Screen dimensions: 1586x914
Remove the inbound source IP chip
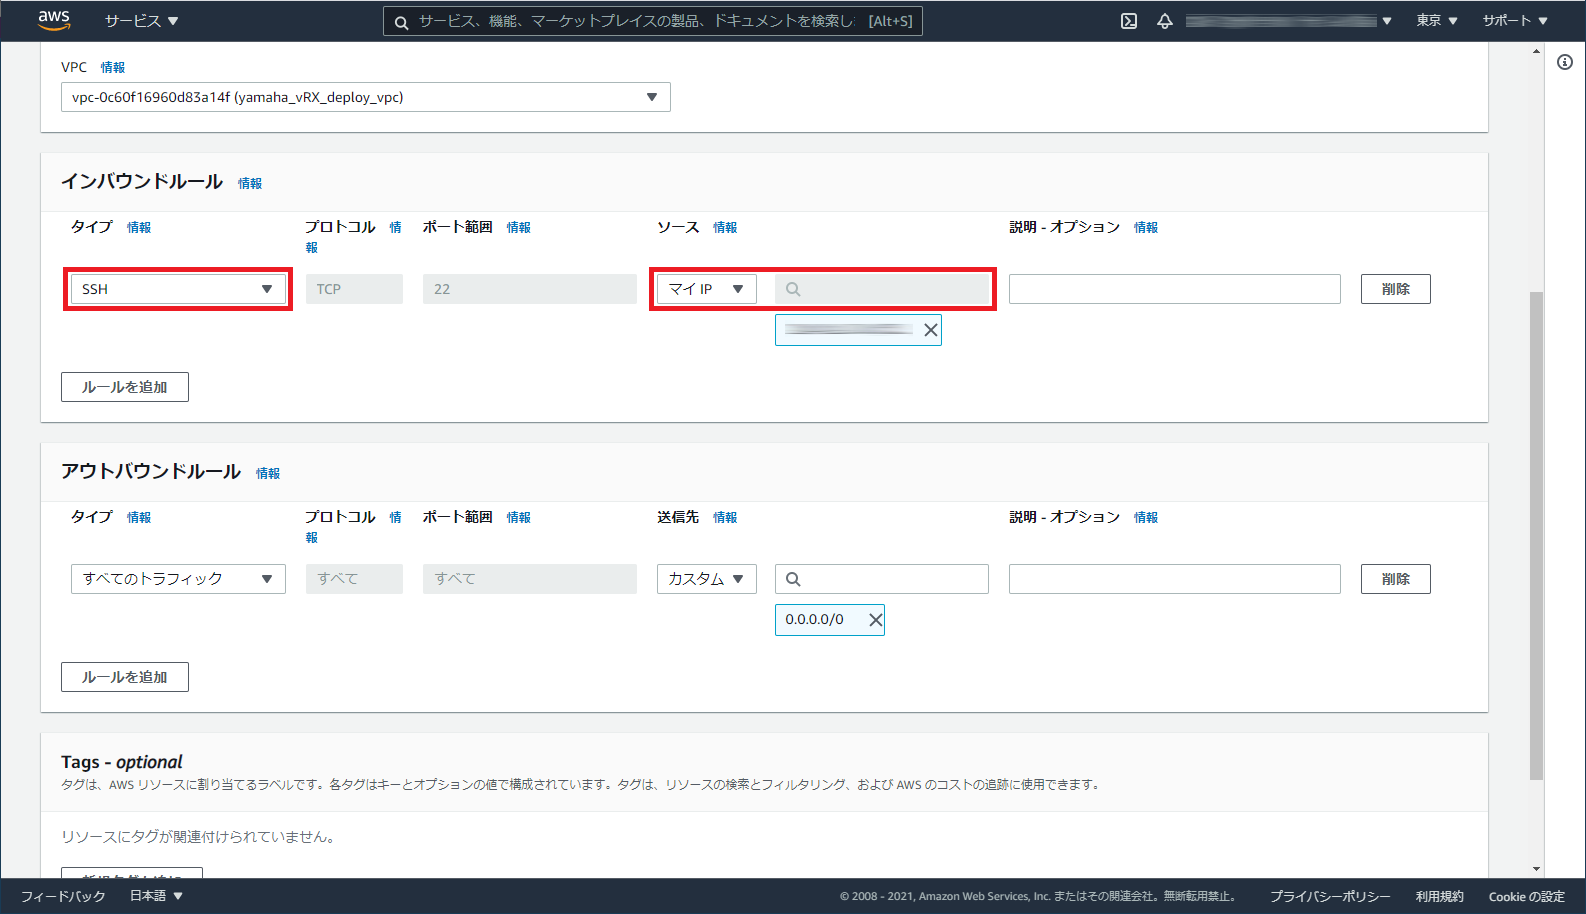tap(931, 330)
